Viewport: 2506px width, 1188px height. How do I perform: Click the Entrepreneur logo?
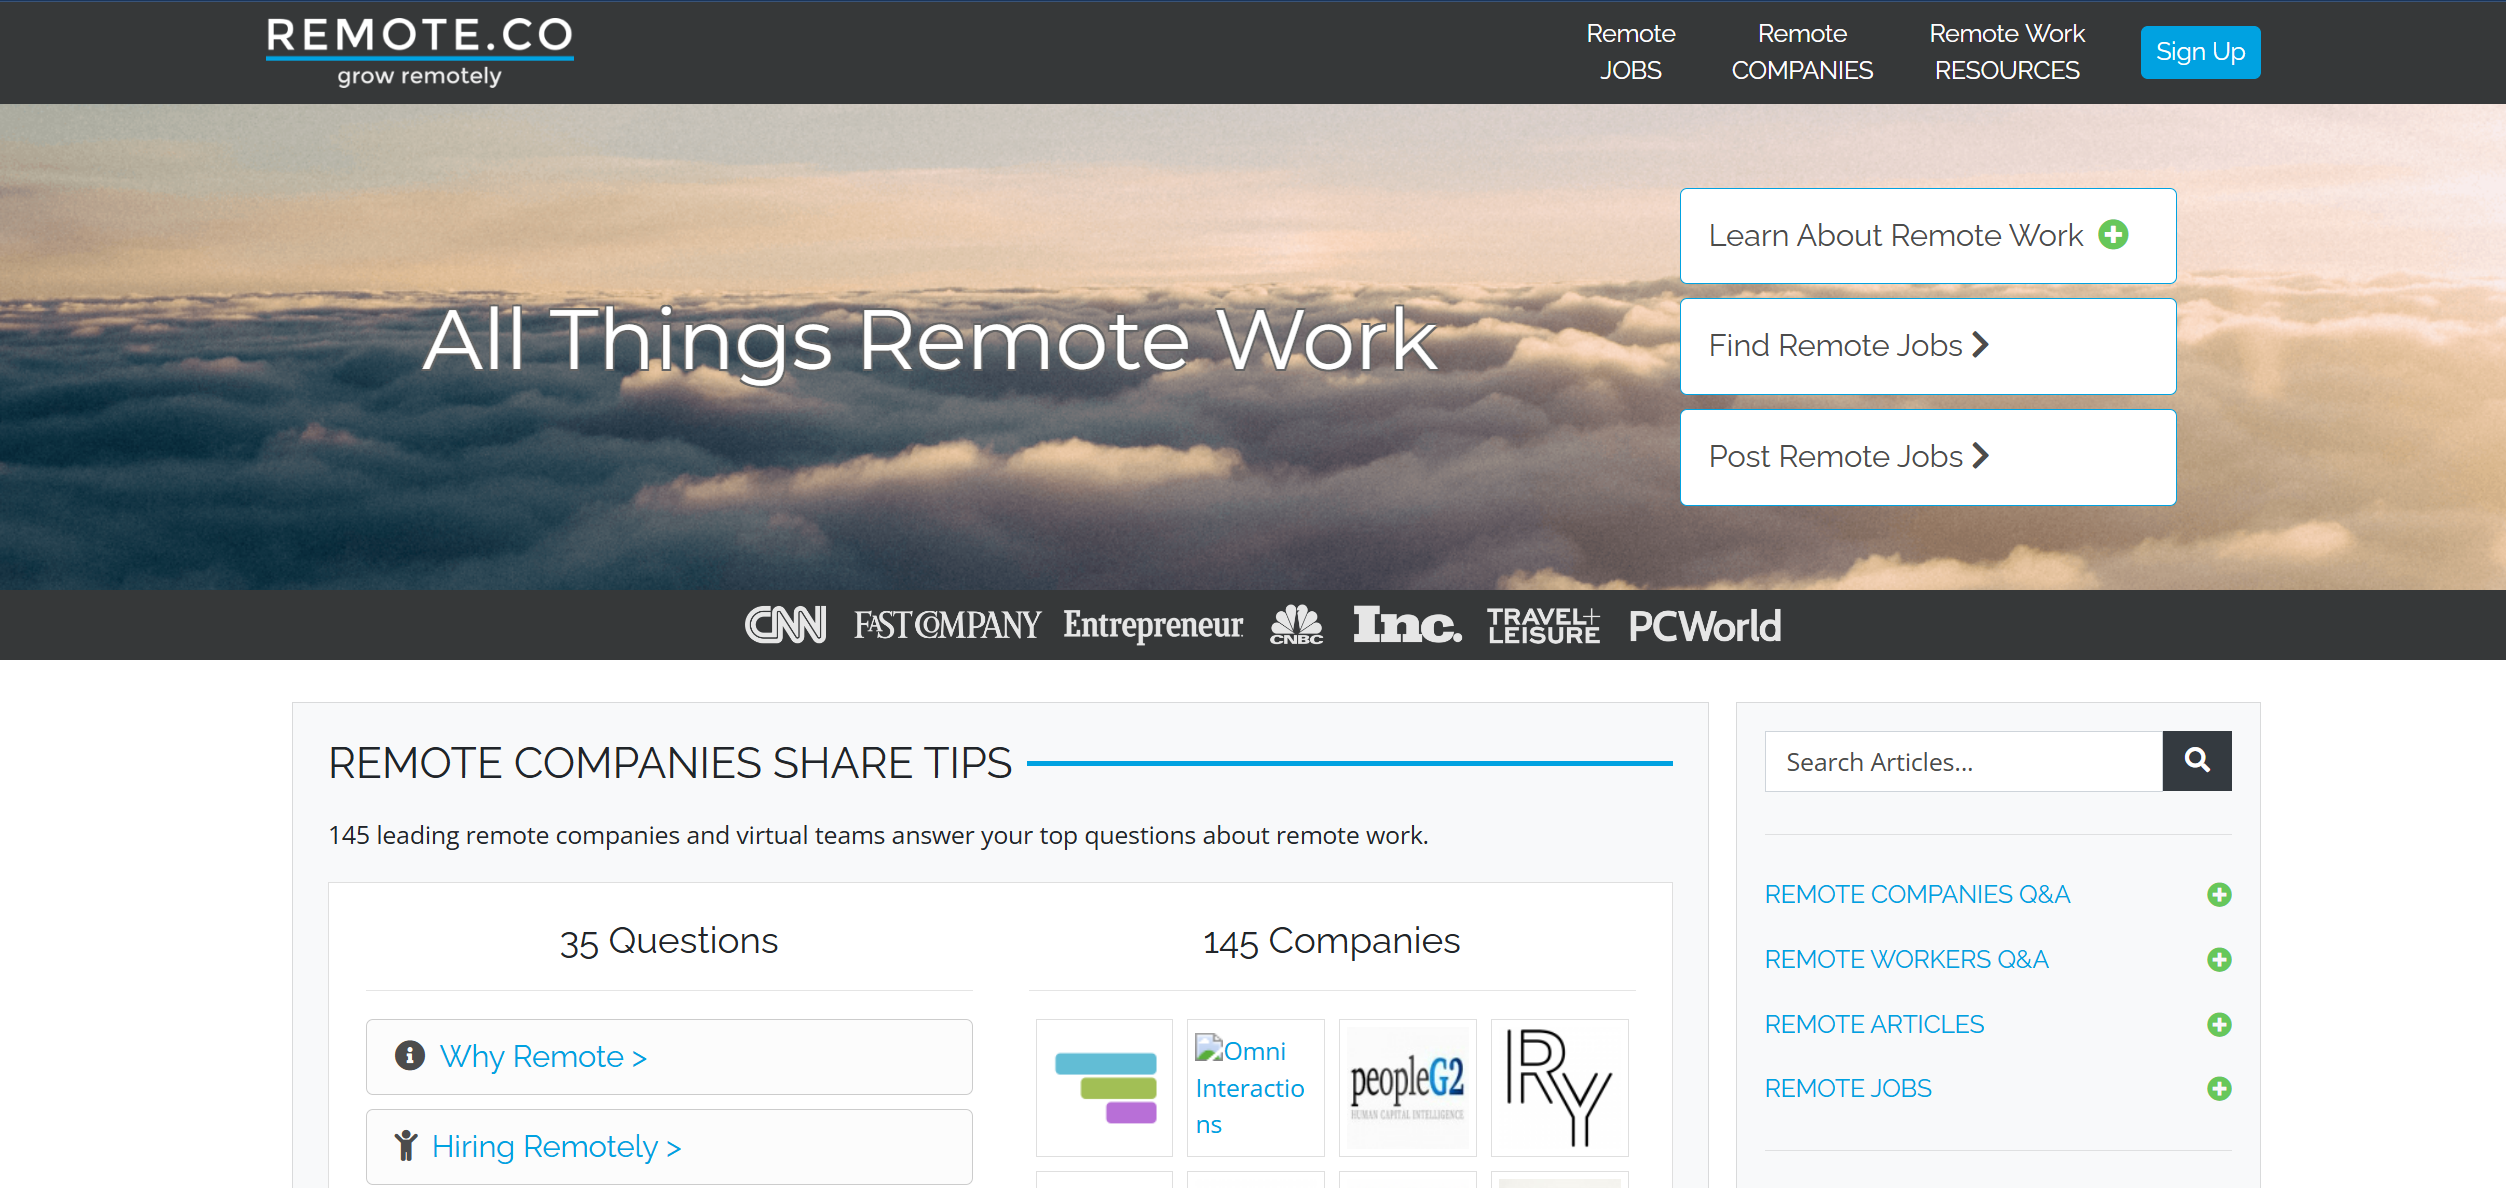coord(1153,625)
